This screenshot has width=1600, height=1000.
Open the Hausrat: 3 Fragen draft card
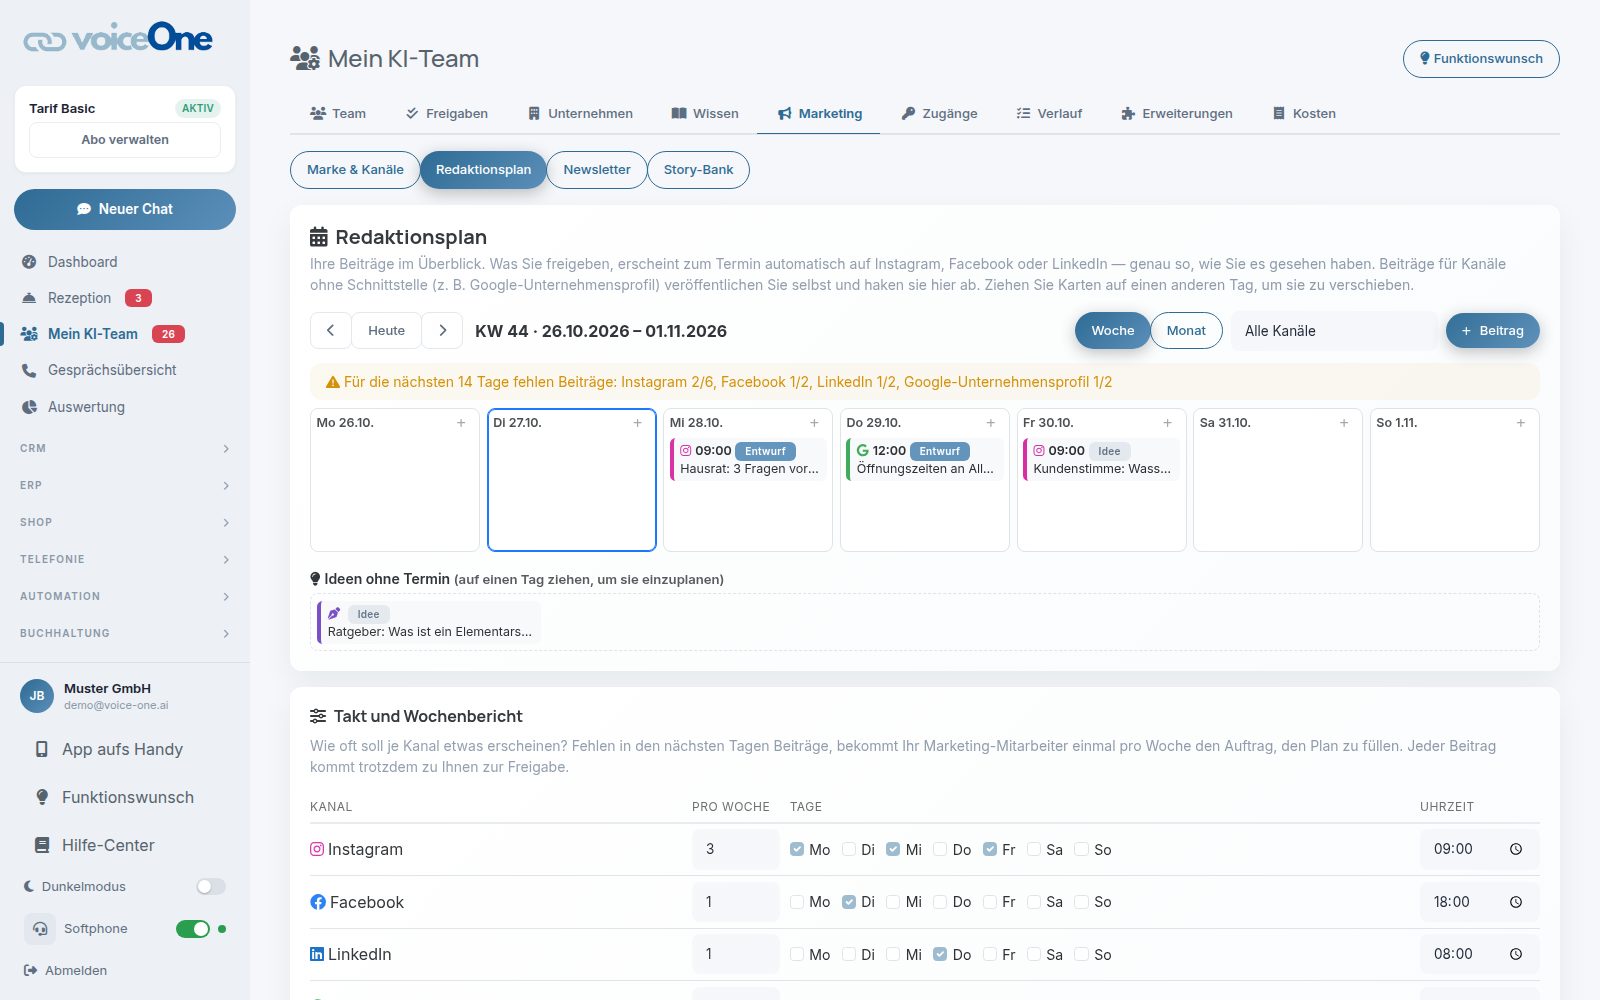coord(748,460)
